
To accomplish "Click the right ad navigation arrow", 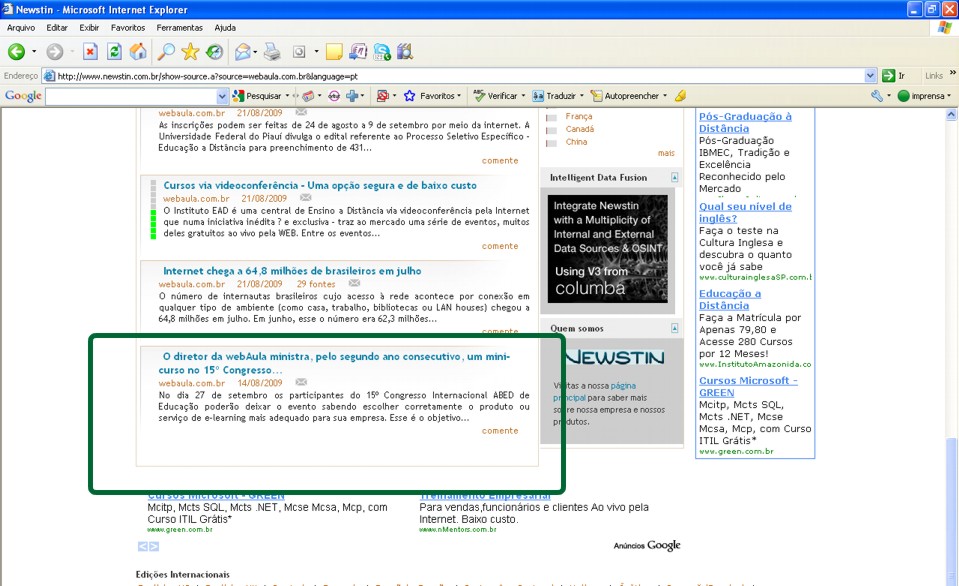I will click(154, 546).
